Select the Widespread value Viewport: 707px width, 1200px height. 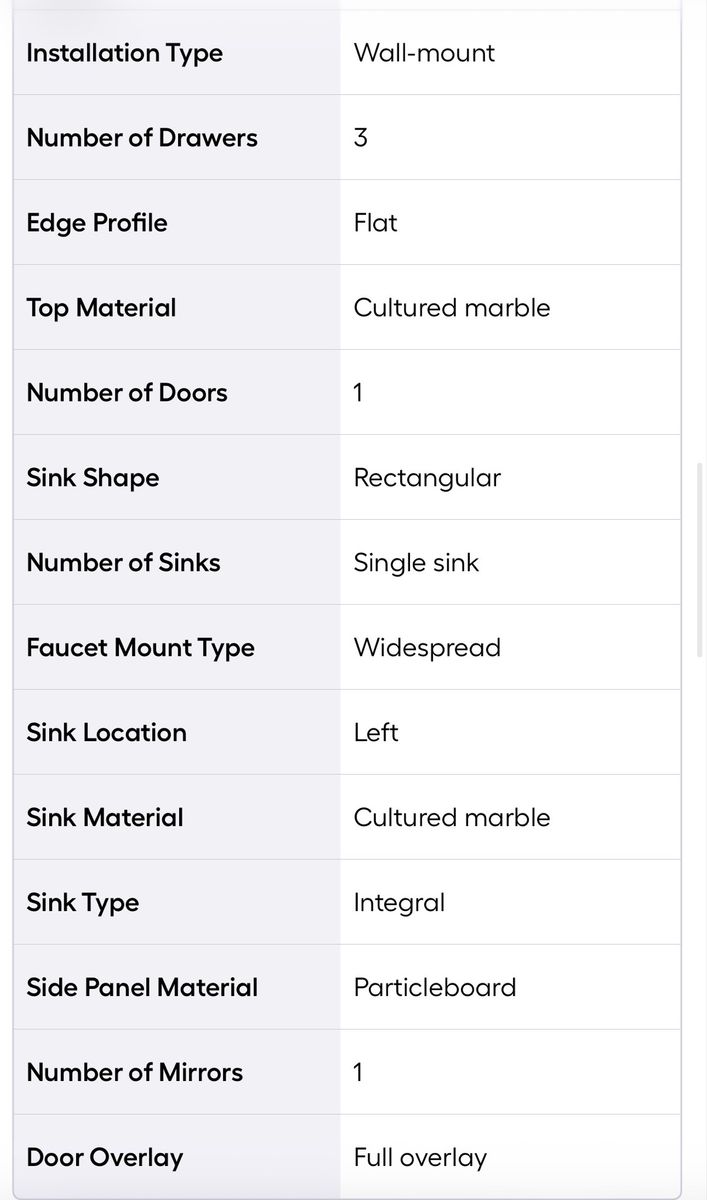427,648
